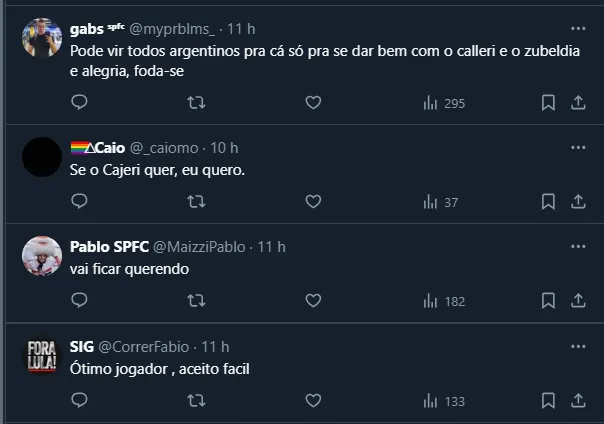The width and height of the screenshot is (604, 424).
Task: Reply to gabs' tweet about Argentinians
Action: [80, 102]
